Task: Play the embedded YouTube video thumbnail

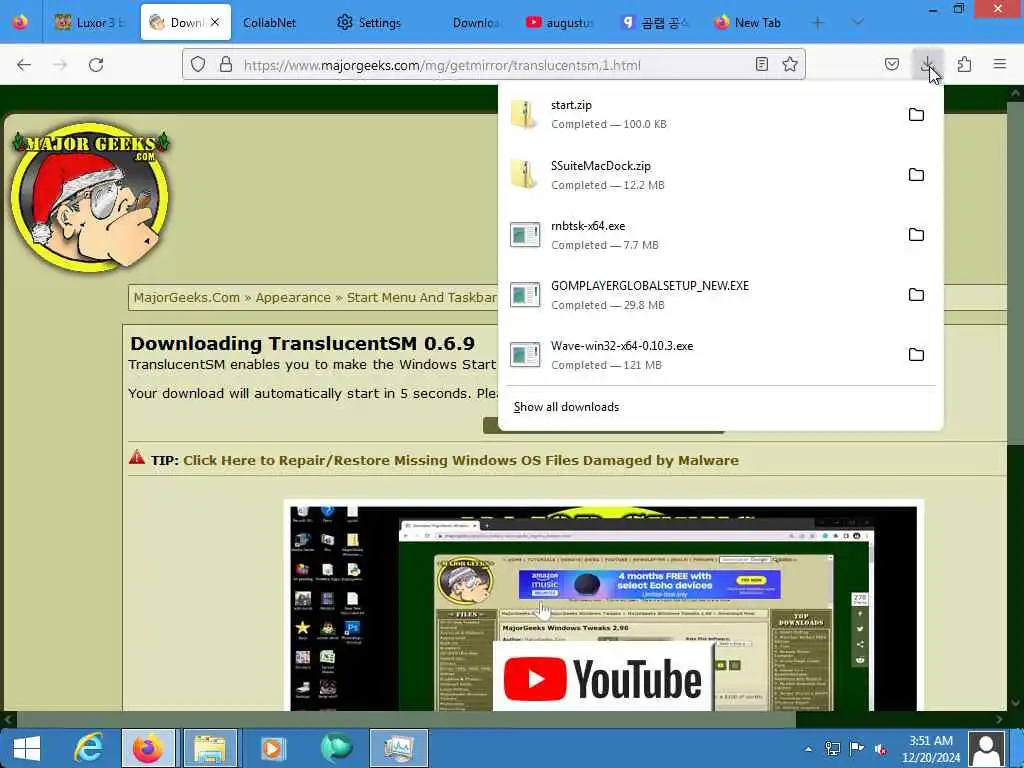Action: click(601, 607)
